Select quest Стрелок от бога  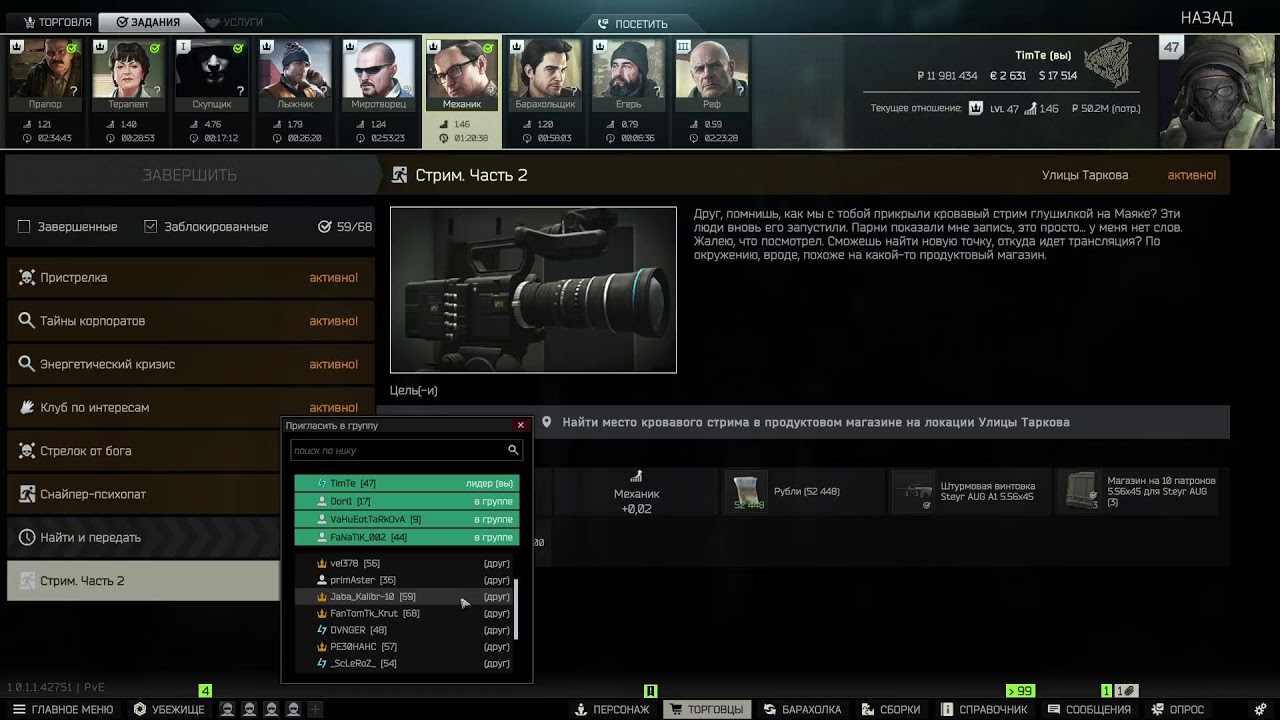click(143, 451)
